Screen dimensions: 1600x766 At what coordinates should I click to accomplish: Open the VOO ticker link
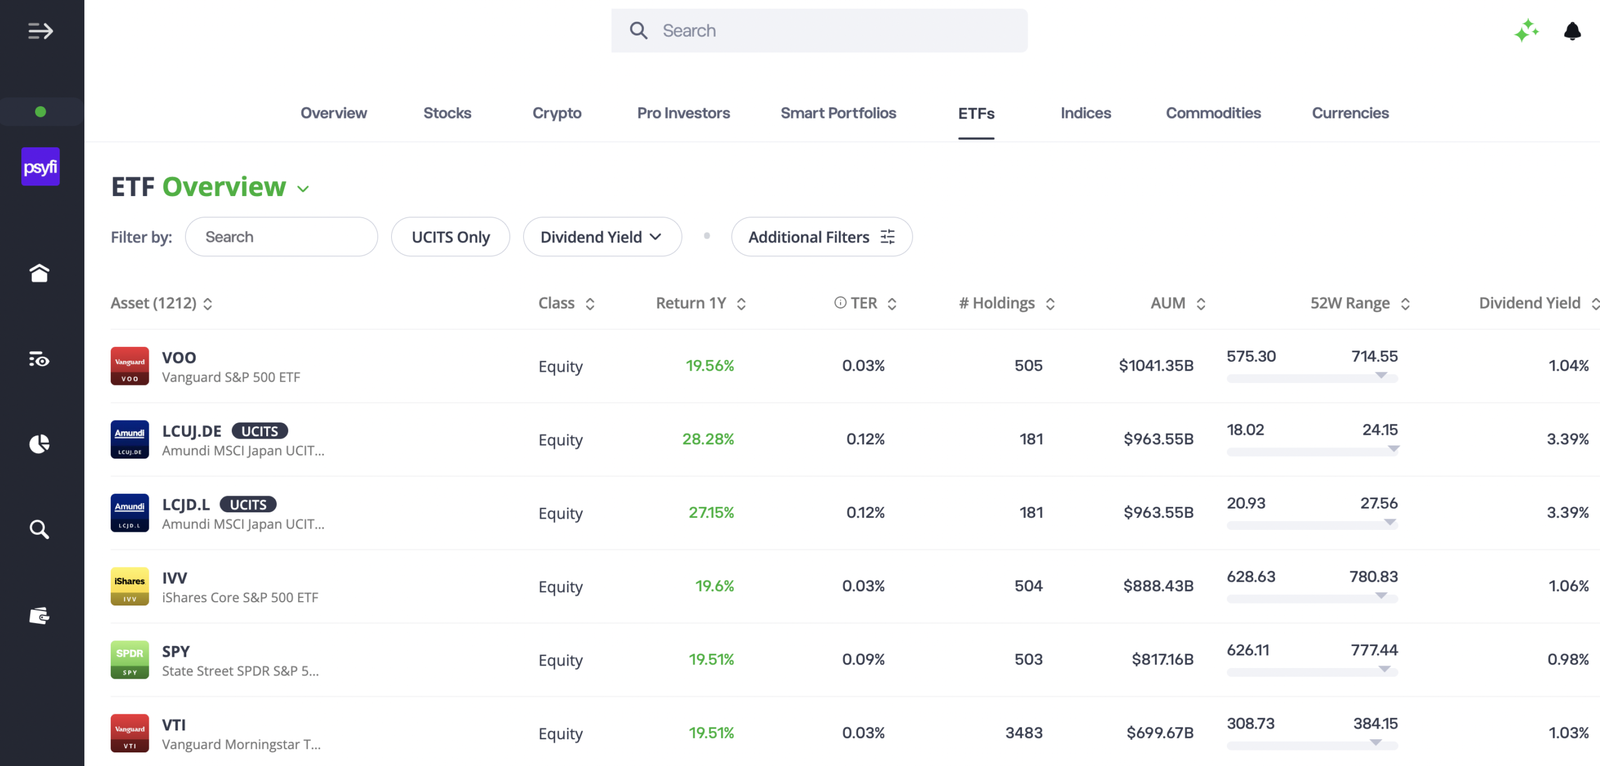coord(179,357)
